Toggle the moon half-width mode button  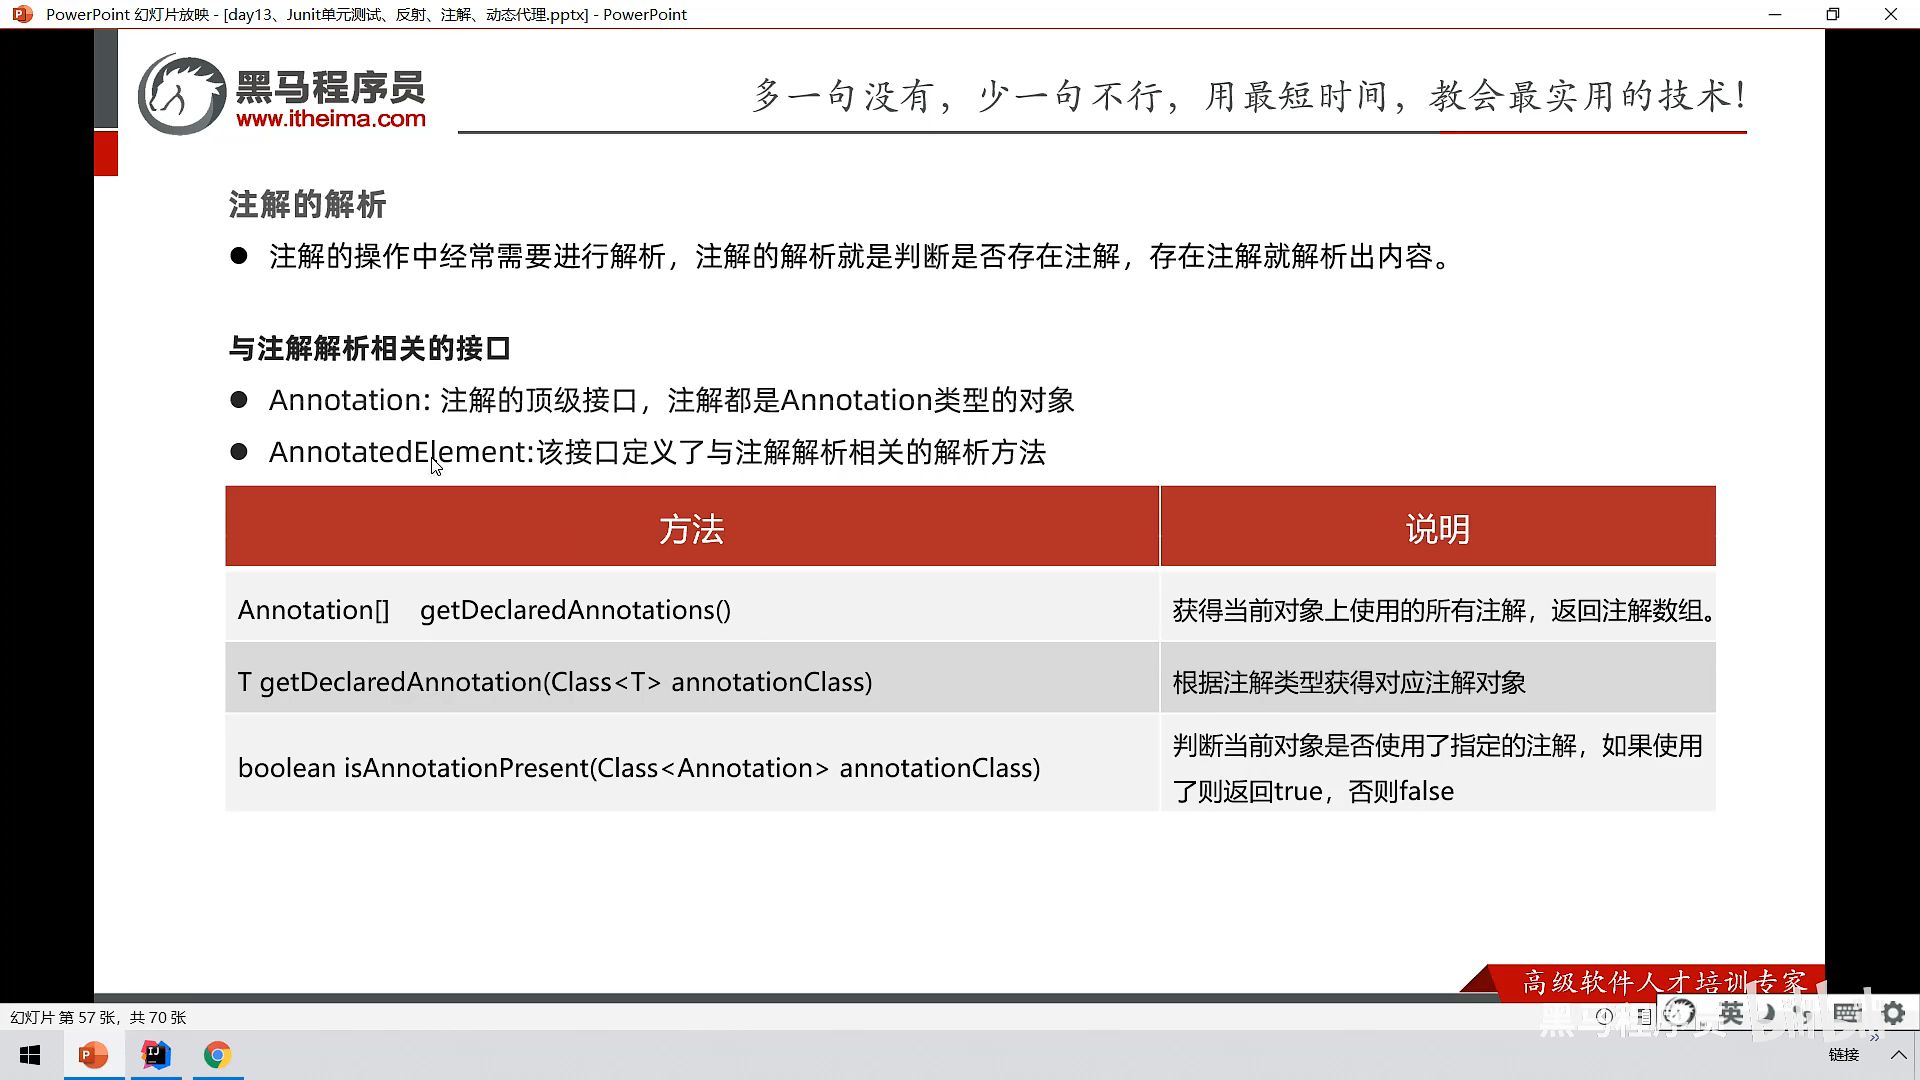1769,1013
